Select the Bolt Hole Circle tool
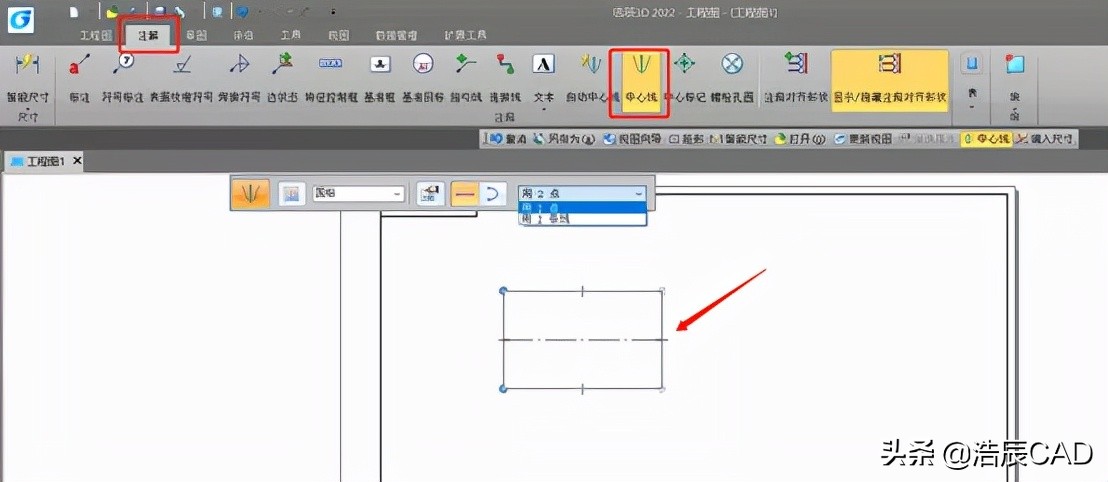1108x482 pixels. click(732, 79)
